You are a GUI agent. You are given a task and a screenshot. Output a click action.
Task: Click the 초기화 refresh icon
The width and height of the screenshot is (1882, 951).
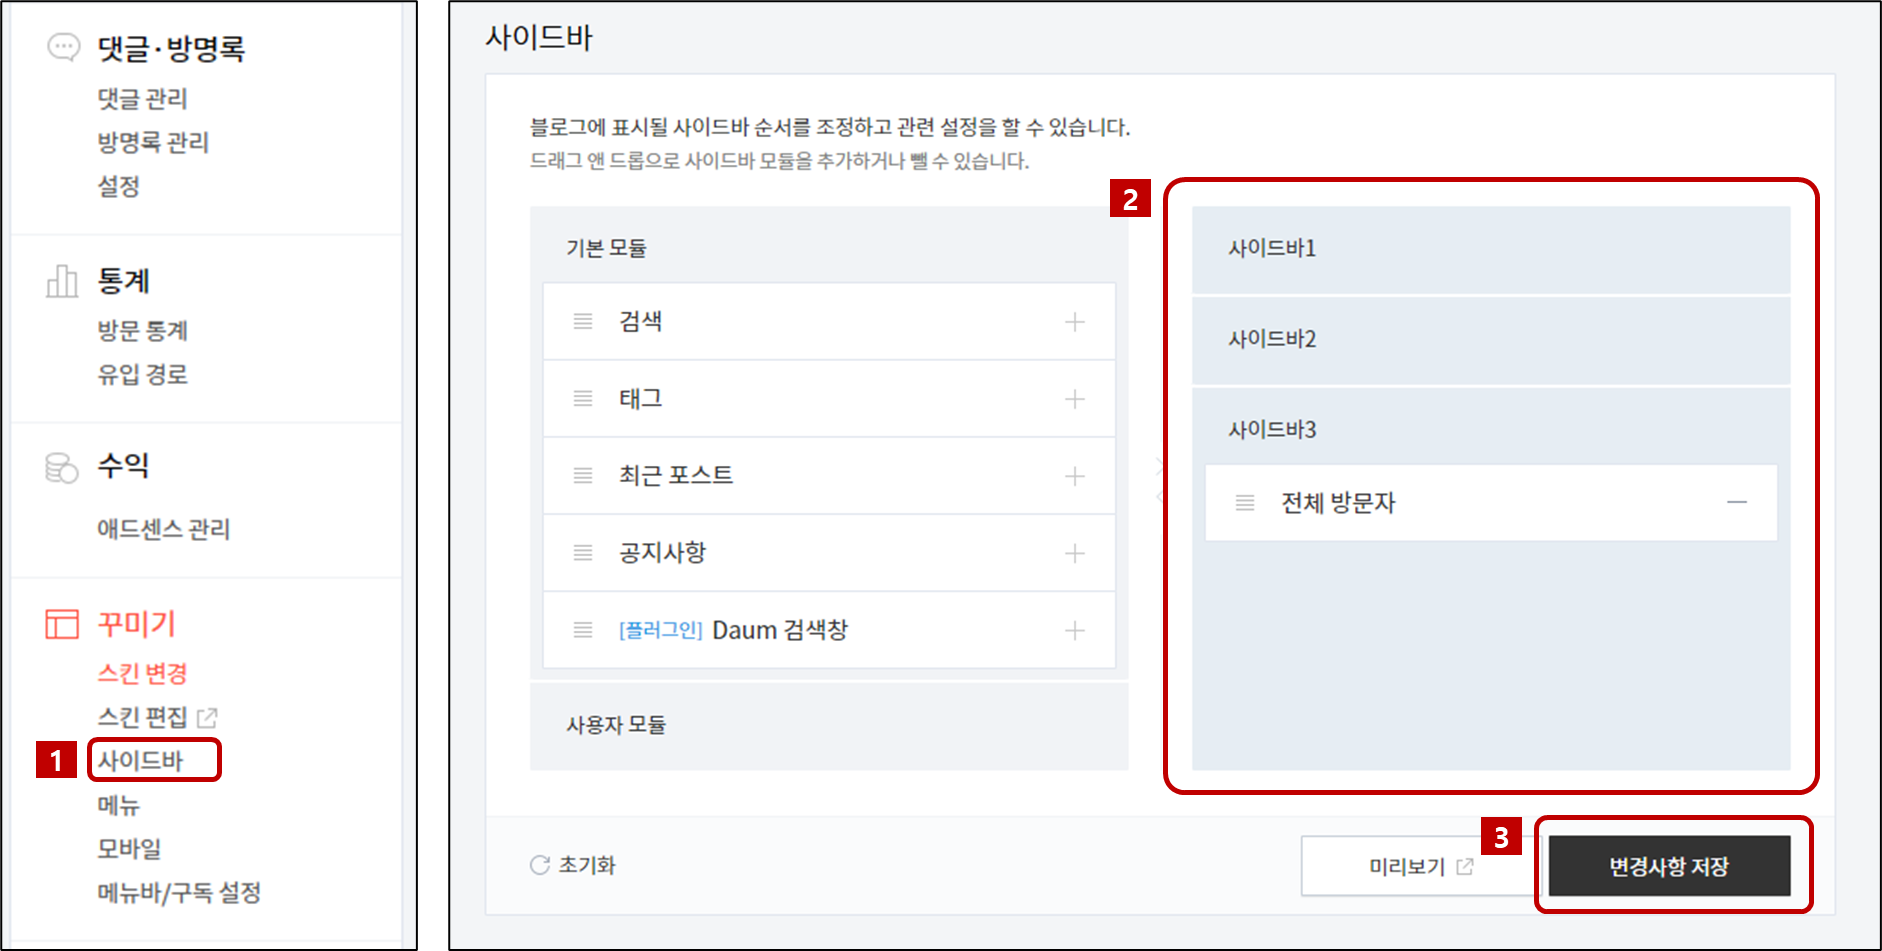tap(540, 865)
